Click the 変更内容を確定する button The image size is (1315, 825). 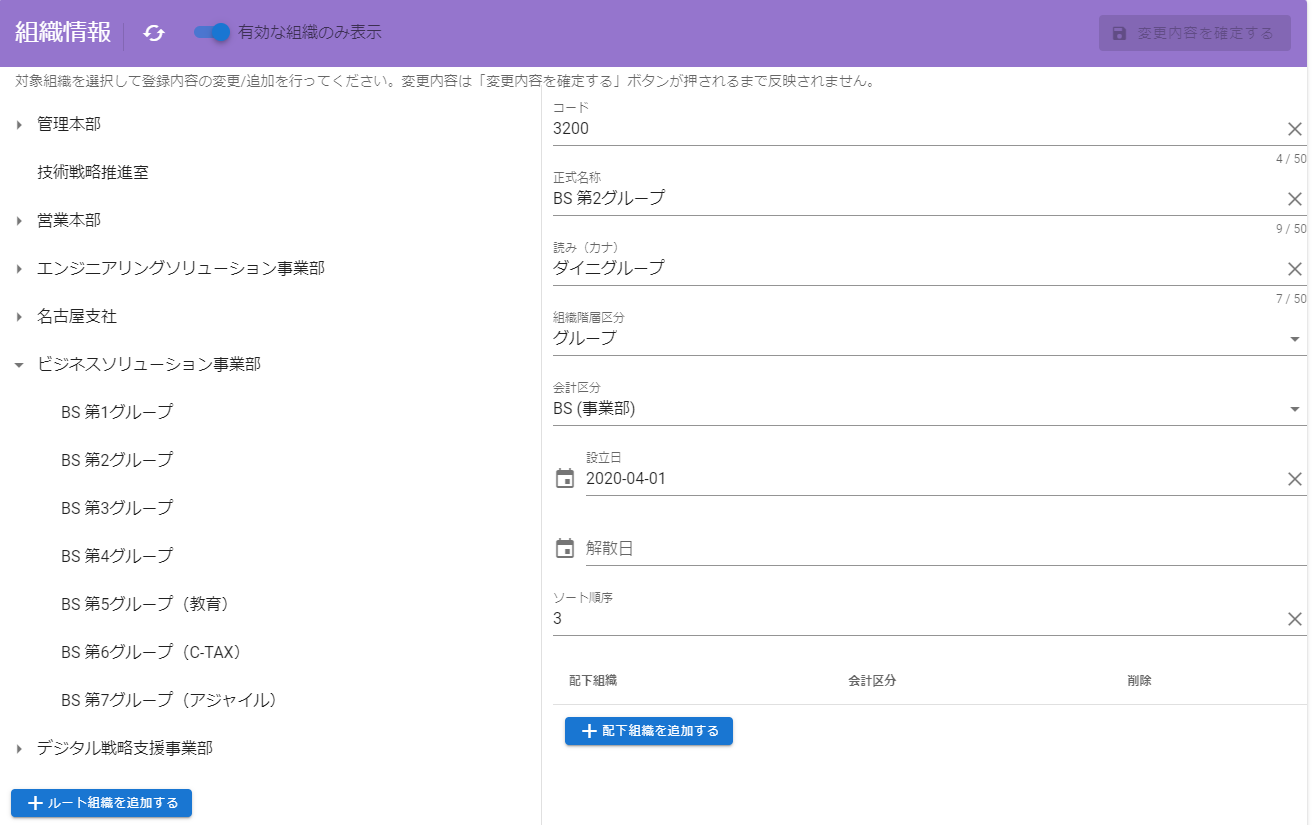1194,32
